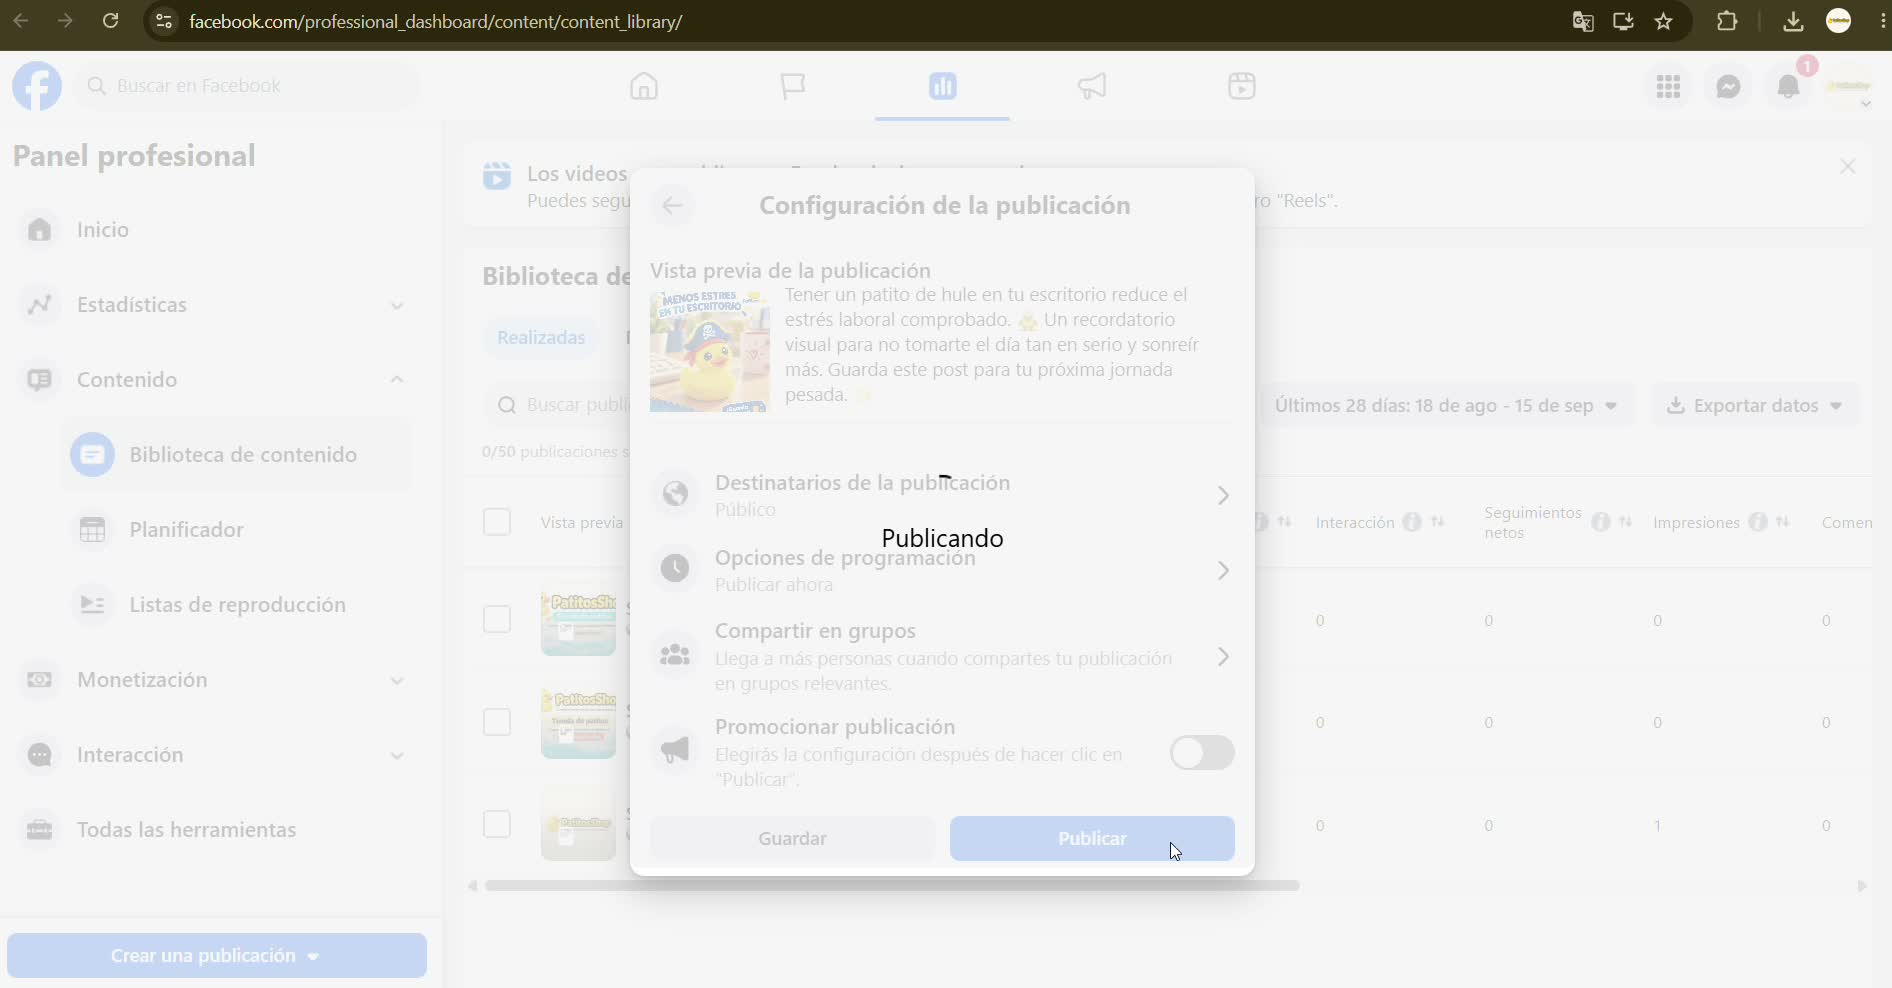
Task: Click the Guardar button
Action: pos(792,838)
